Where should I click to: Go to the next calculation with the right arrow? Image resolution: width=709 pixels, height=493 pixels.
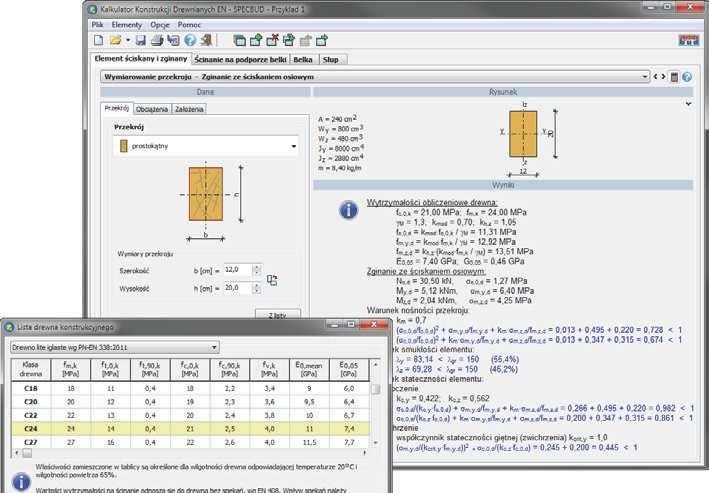click(x=663, y=77)
